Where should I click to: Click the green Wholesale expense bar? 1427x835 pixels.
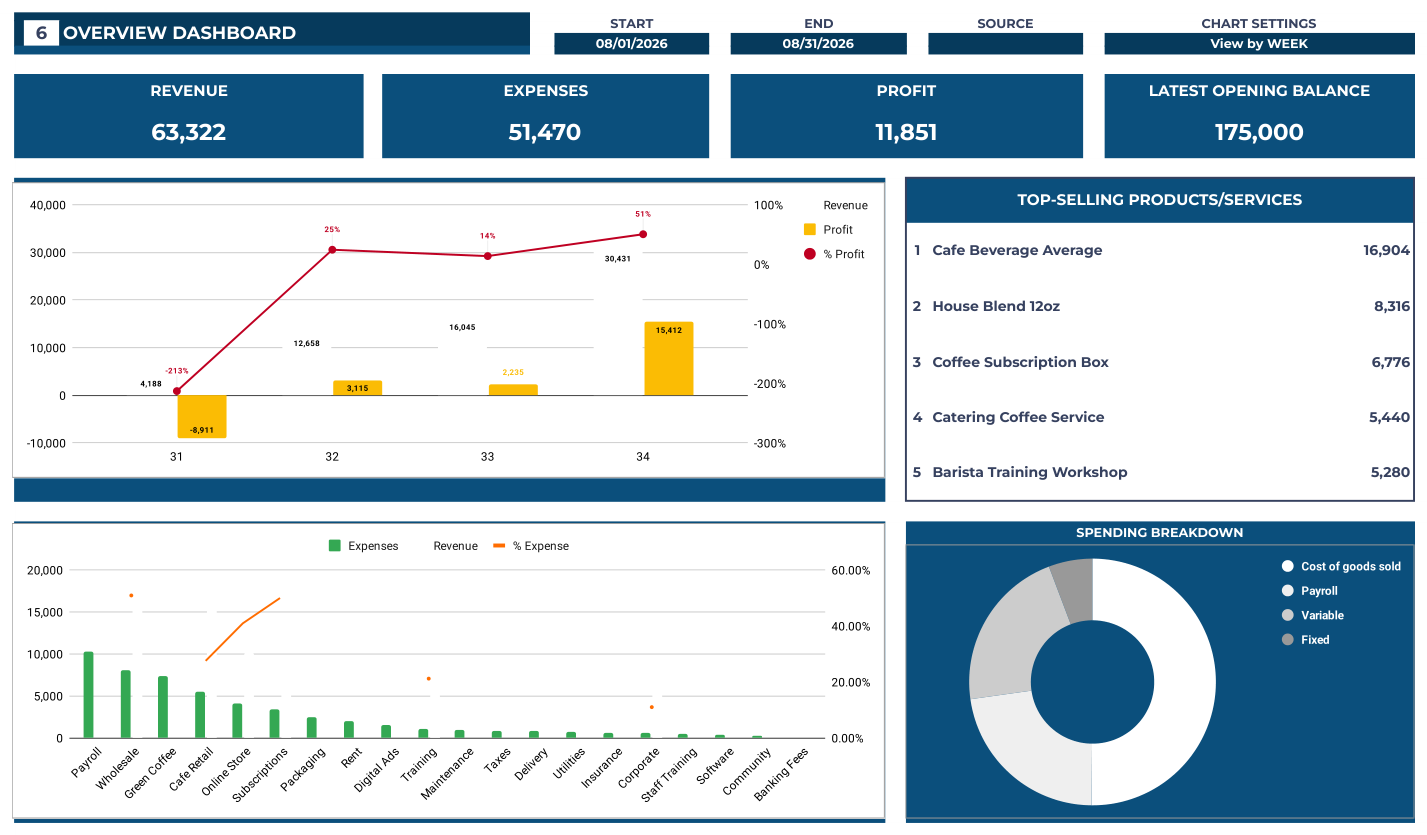tap(126, 704)
